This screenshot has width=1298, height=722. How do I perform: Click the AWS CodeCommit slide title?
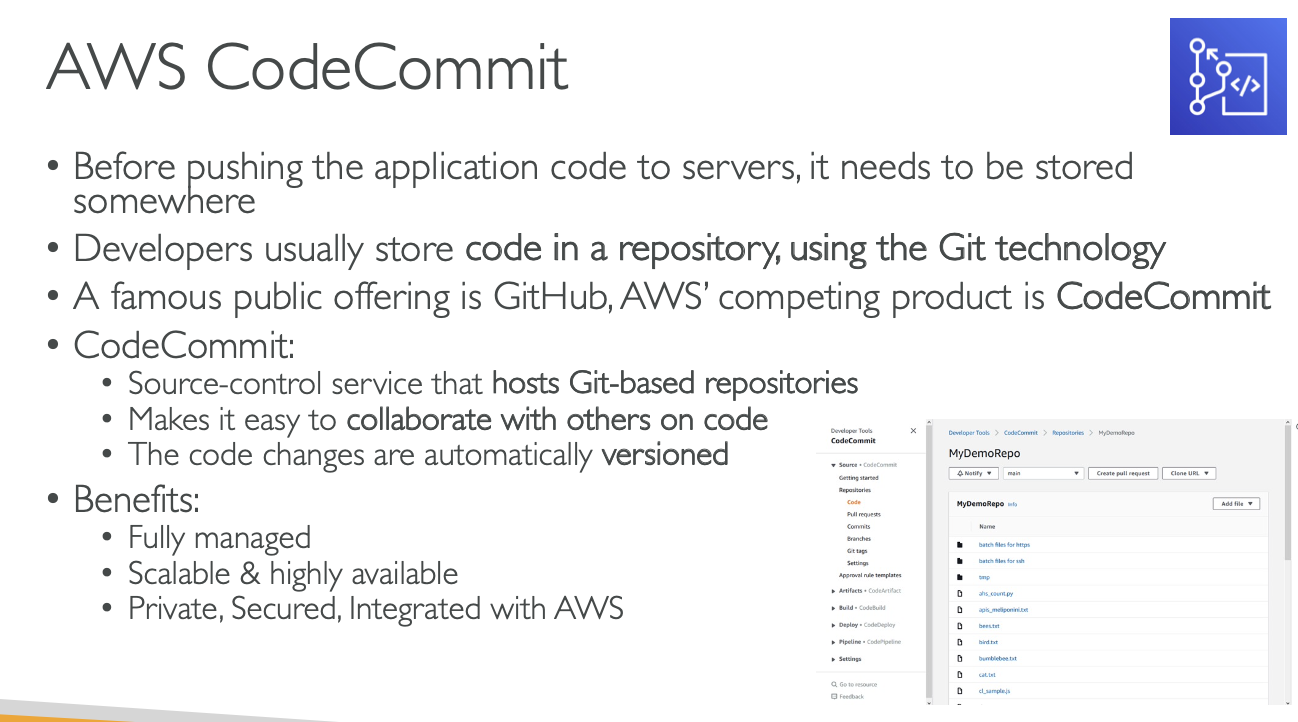pyautogui.click(x=307, y=67)
